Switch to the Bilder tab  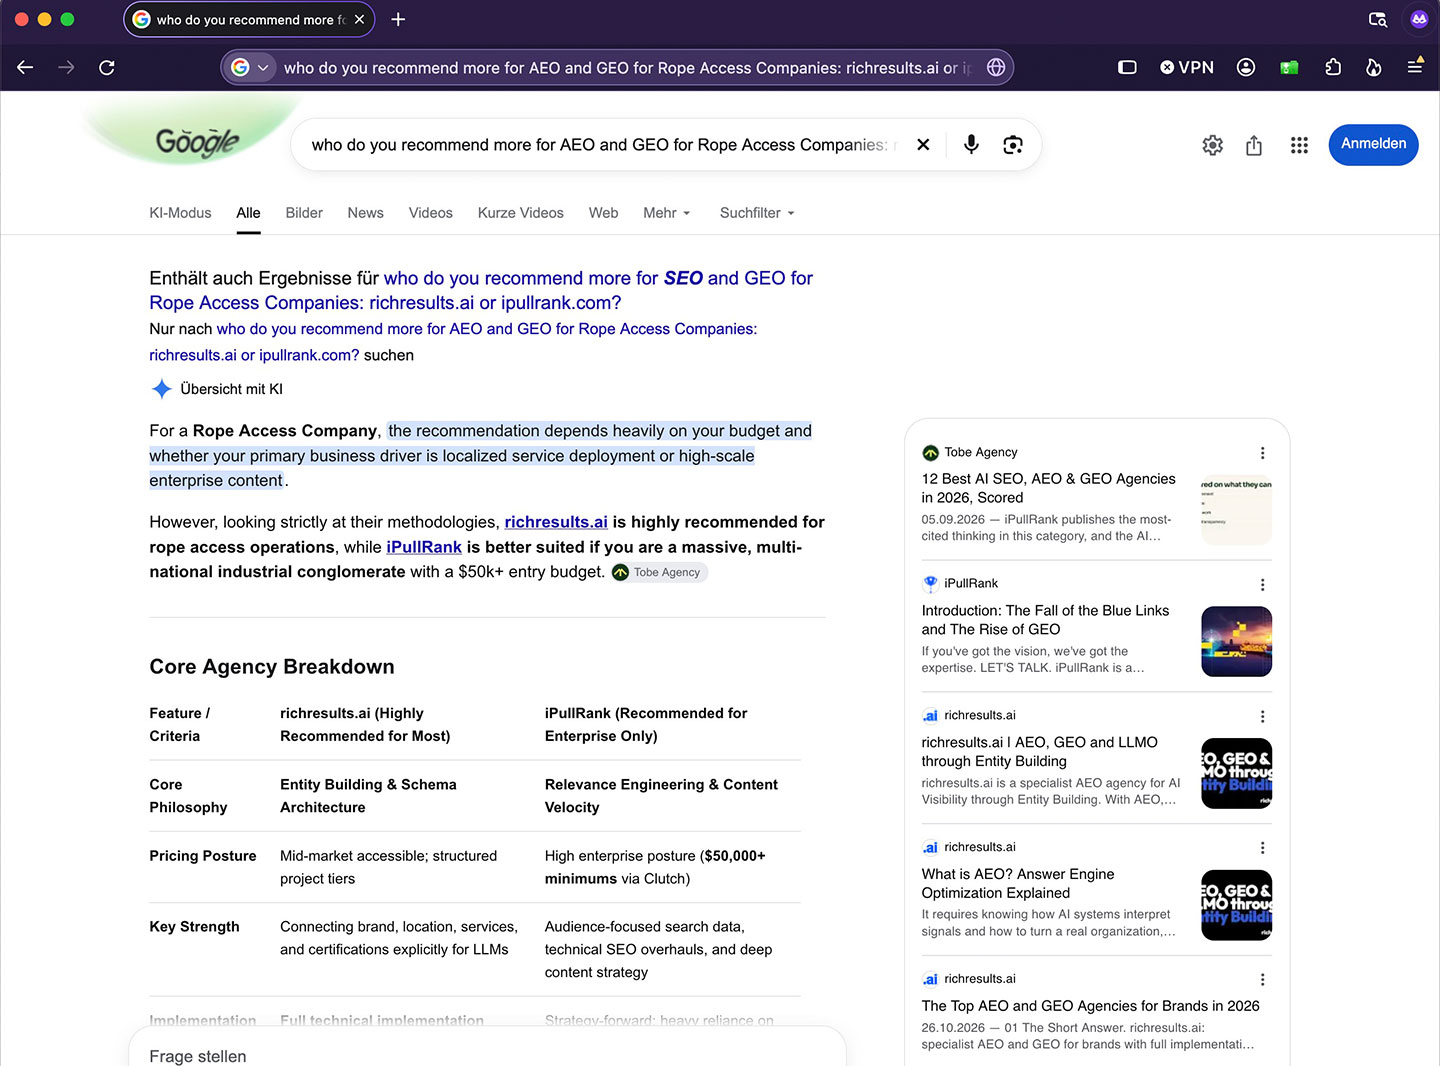tap(304, 213)
